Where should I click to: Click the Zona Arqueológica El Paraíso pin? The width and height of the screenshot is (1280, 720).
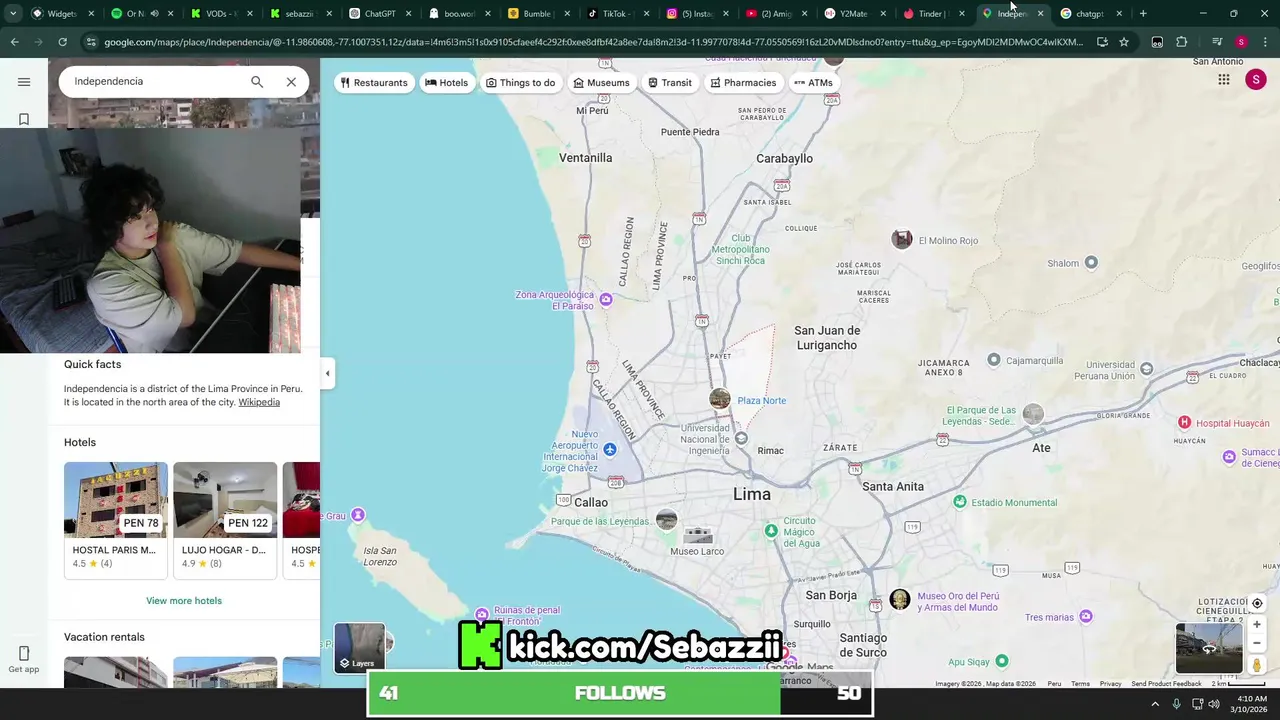pyautogui.click(x=605, y=299)
